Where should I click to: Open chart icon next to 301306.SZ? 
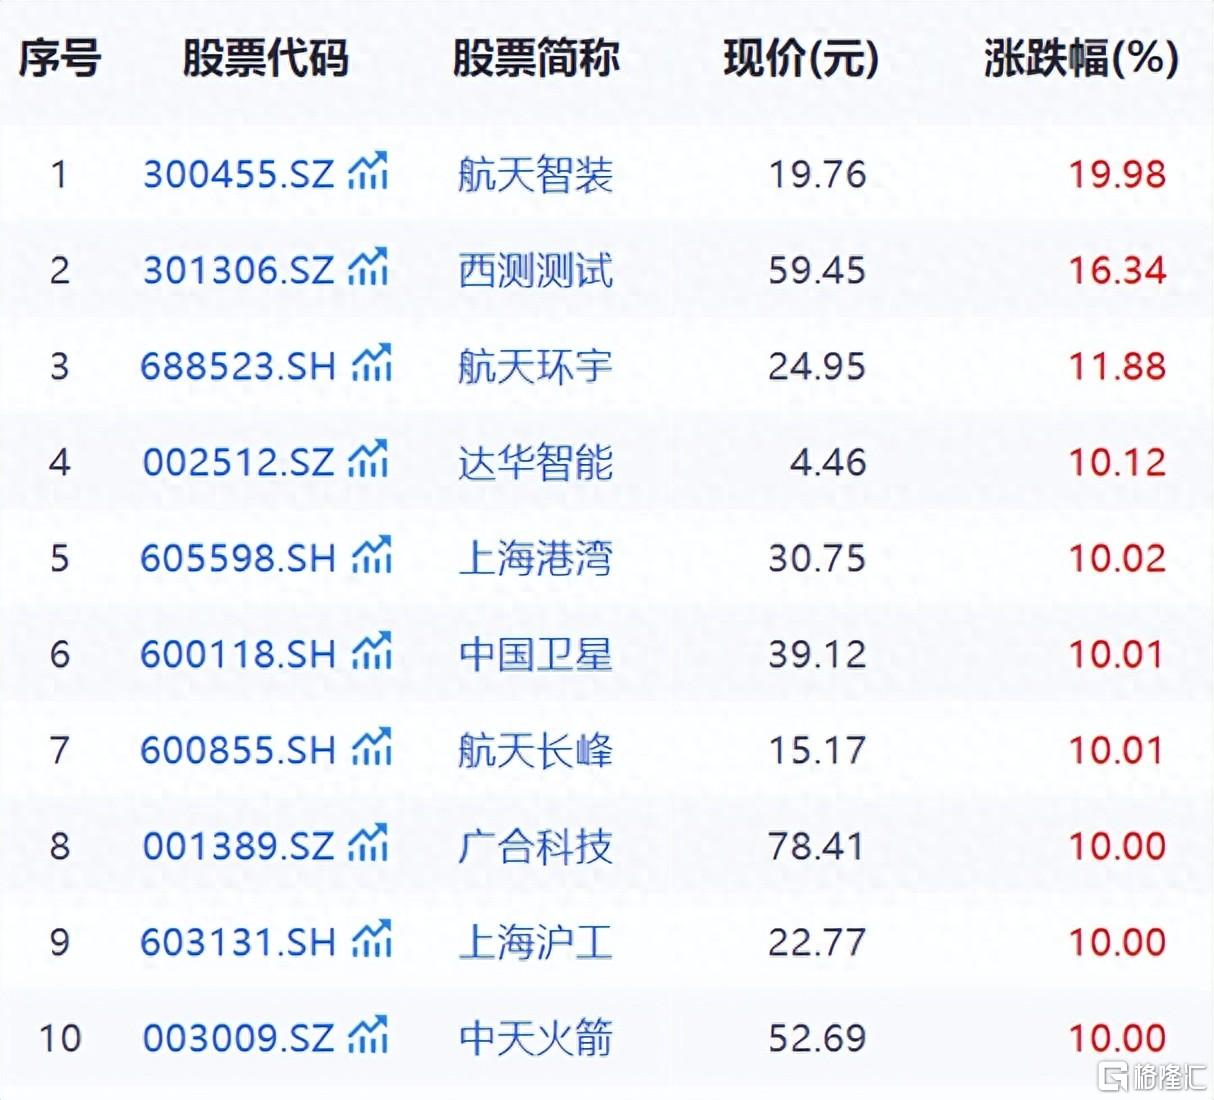[x=368, y=269]
